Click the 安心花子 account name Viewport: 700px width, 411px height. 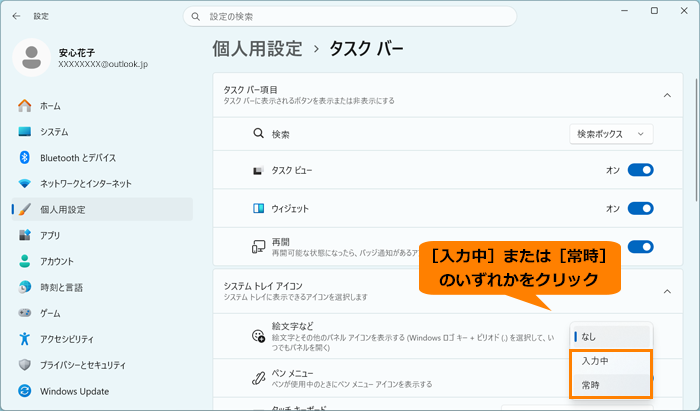(x=77, y=53)
